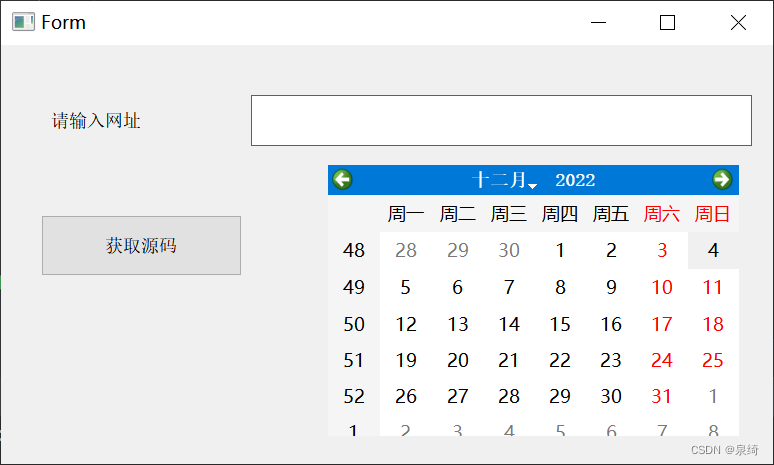This screenshot has width=774, height=465.
Task: Select December 22 in the calendar
Action: pyautogui.click(x=560, y=360)
